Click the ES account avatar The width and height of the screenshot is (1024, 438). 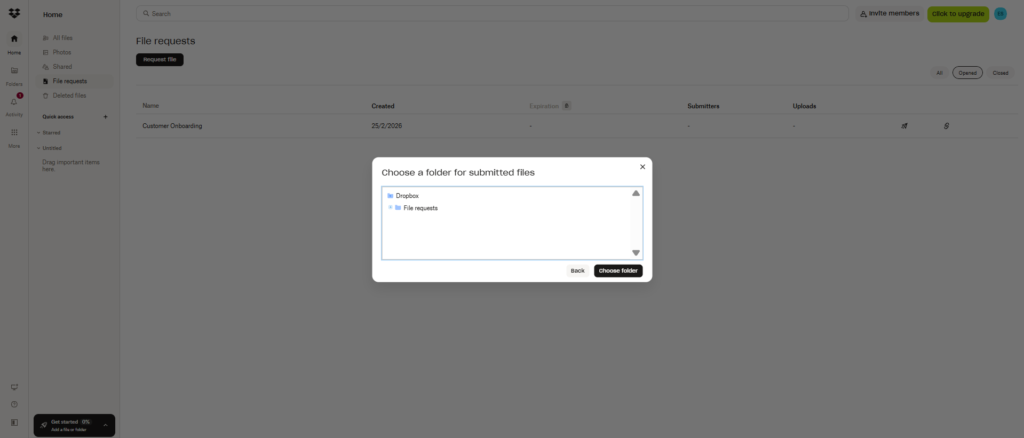(x=1000, y=14)
